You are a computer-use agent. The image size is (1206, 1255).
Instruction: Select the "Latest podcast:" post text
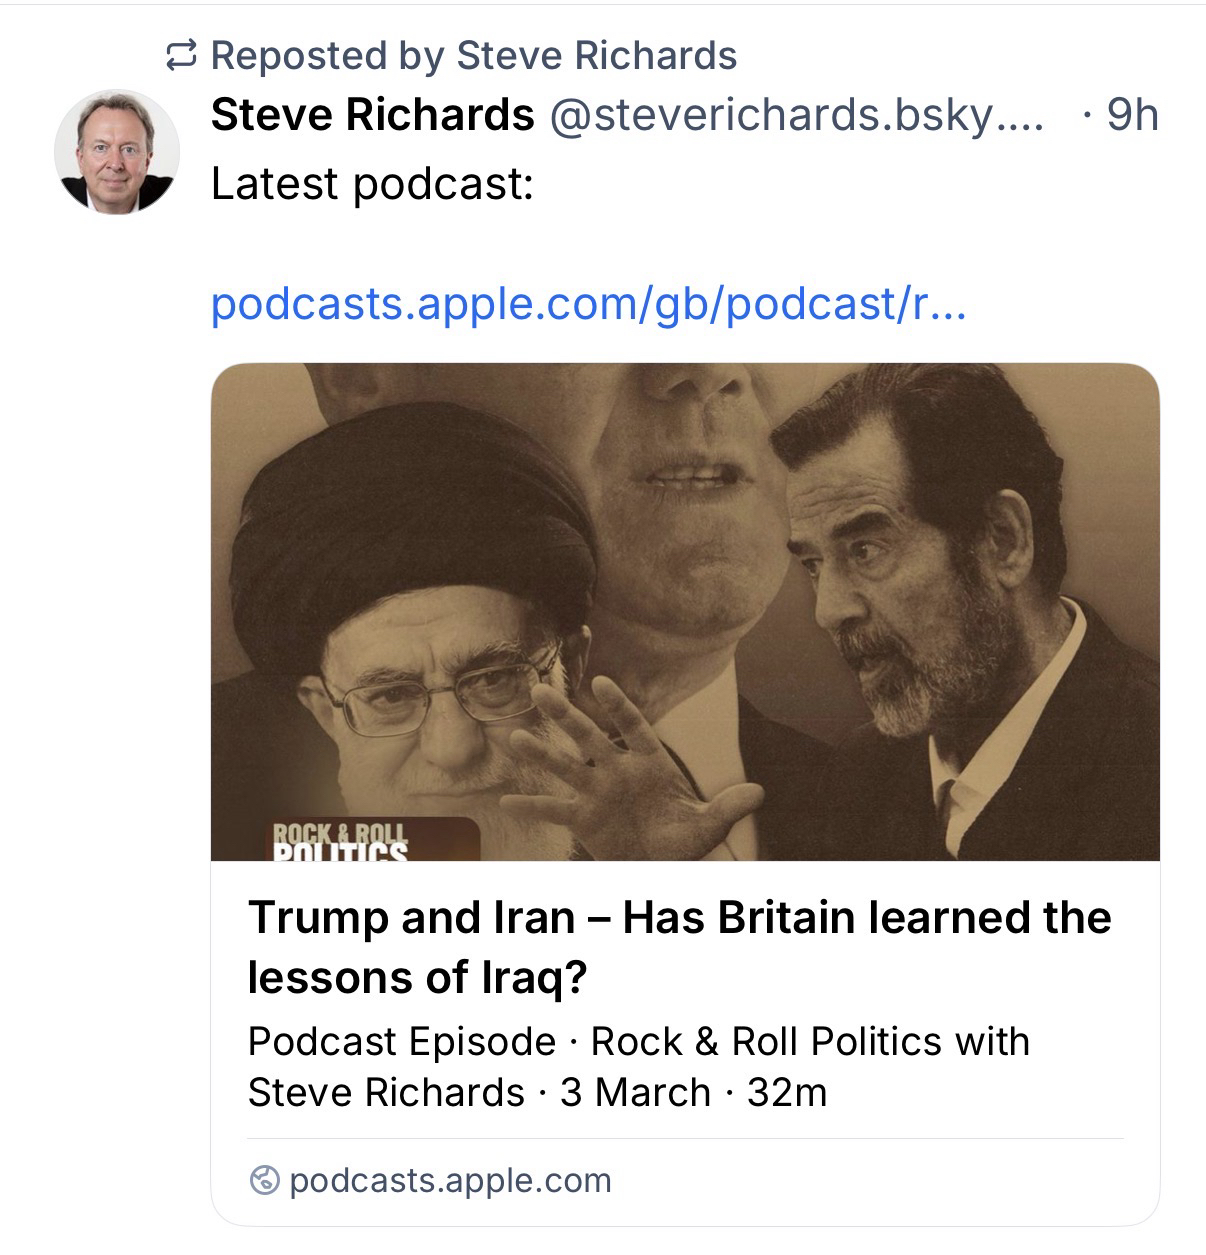(372, 184)
